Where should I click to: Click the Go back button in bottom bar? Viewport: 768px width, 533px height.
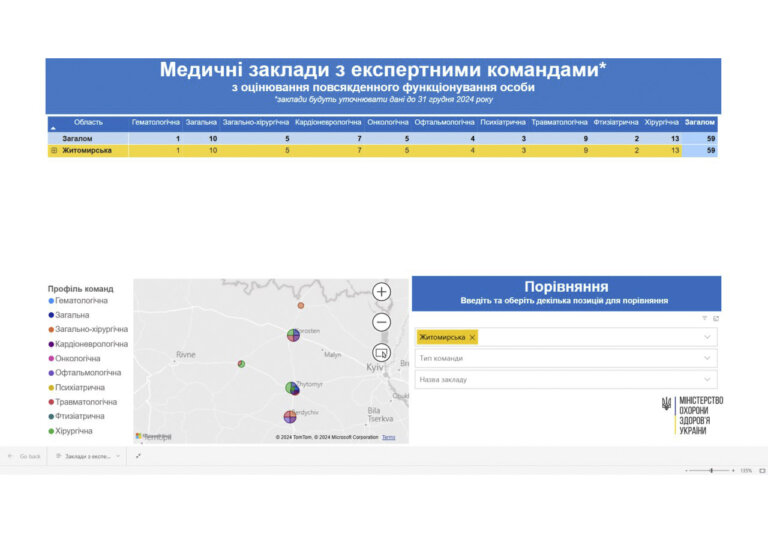point(25,456)
